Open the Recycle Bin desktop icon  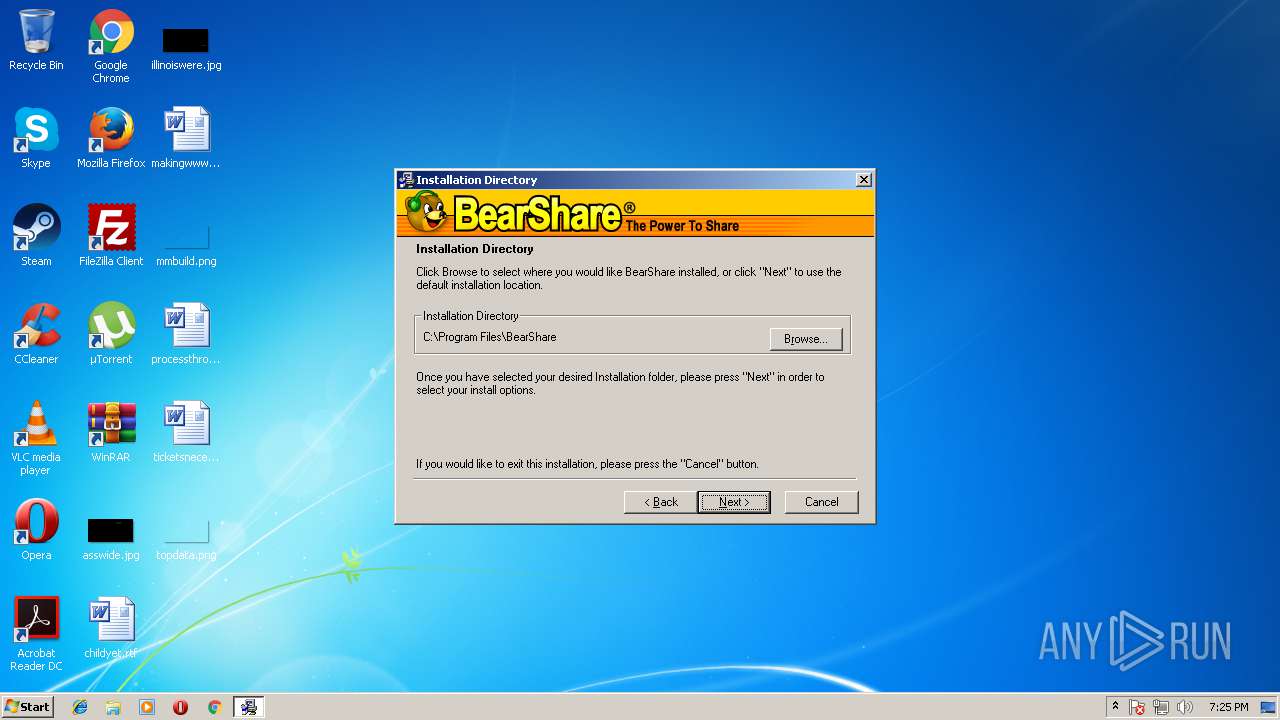[36, 40]
